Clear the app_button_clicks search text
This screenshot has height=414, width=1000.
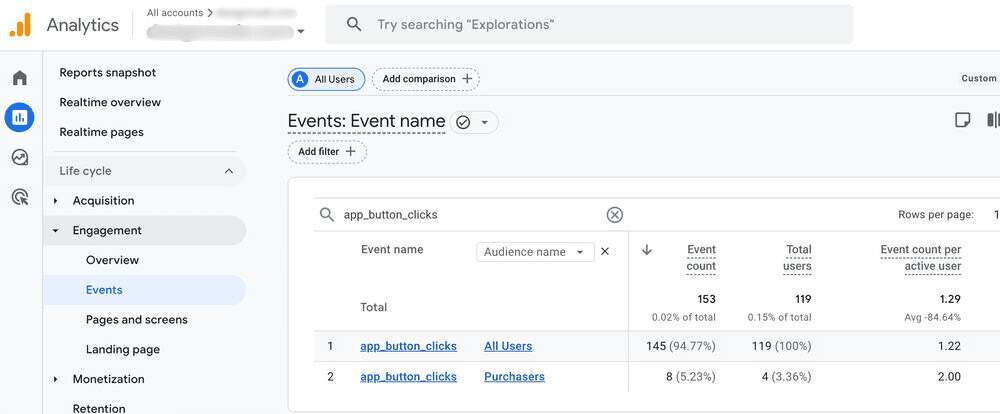coord(615,215)
